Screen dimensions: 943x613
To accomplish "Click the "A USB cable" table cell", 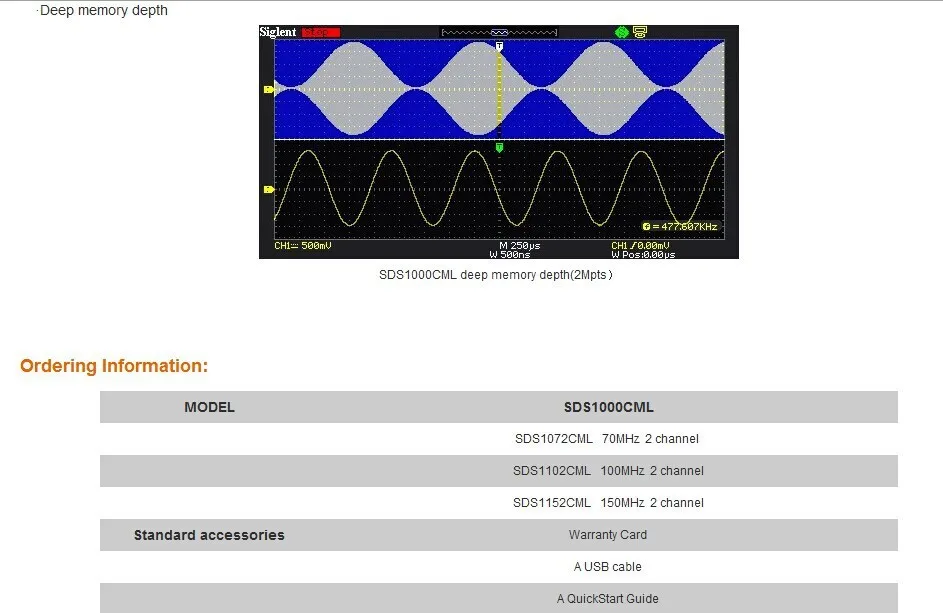I will [607, 567].
